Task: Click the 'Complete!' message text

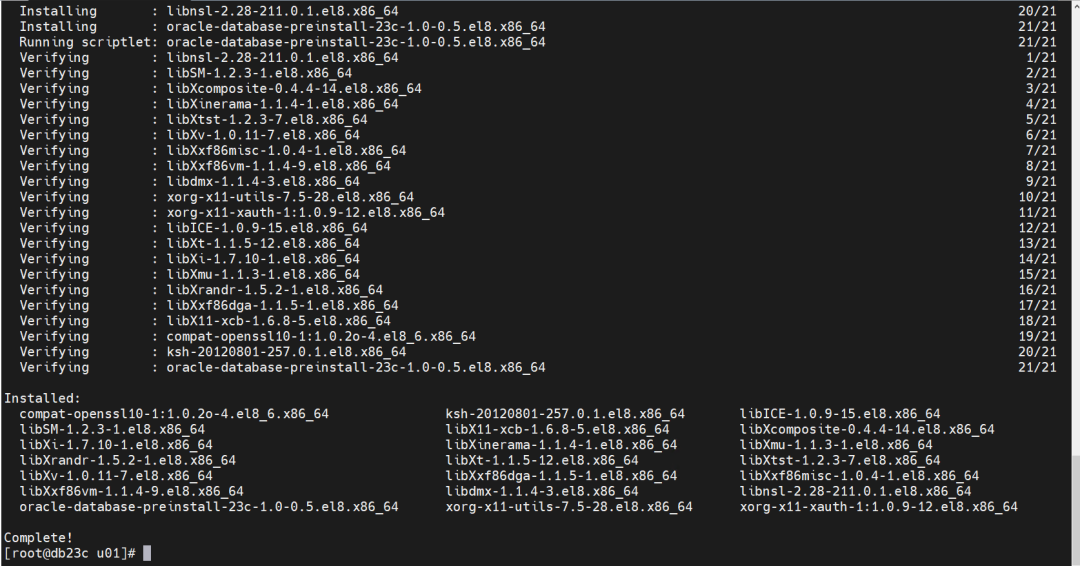Action: [39, 538]
